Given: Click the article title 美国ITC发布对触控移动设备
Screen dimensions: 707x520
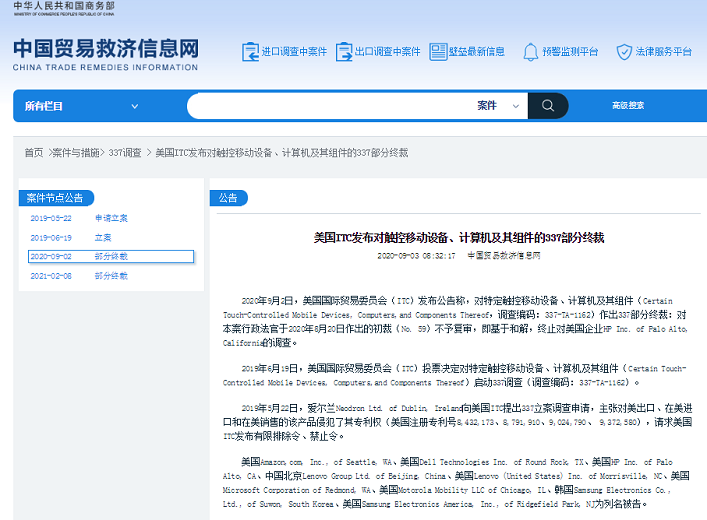Looking at the screenshot, I should point(459,238).
